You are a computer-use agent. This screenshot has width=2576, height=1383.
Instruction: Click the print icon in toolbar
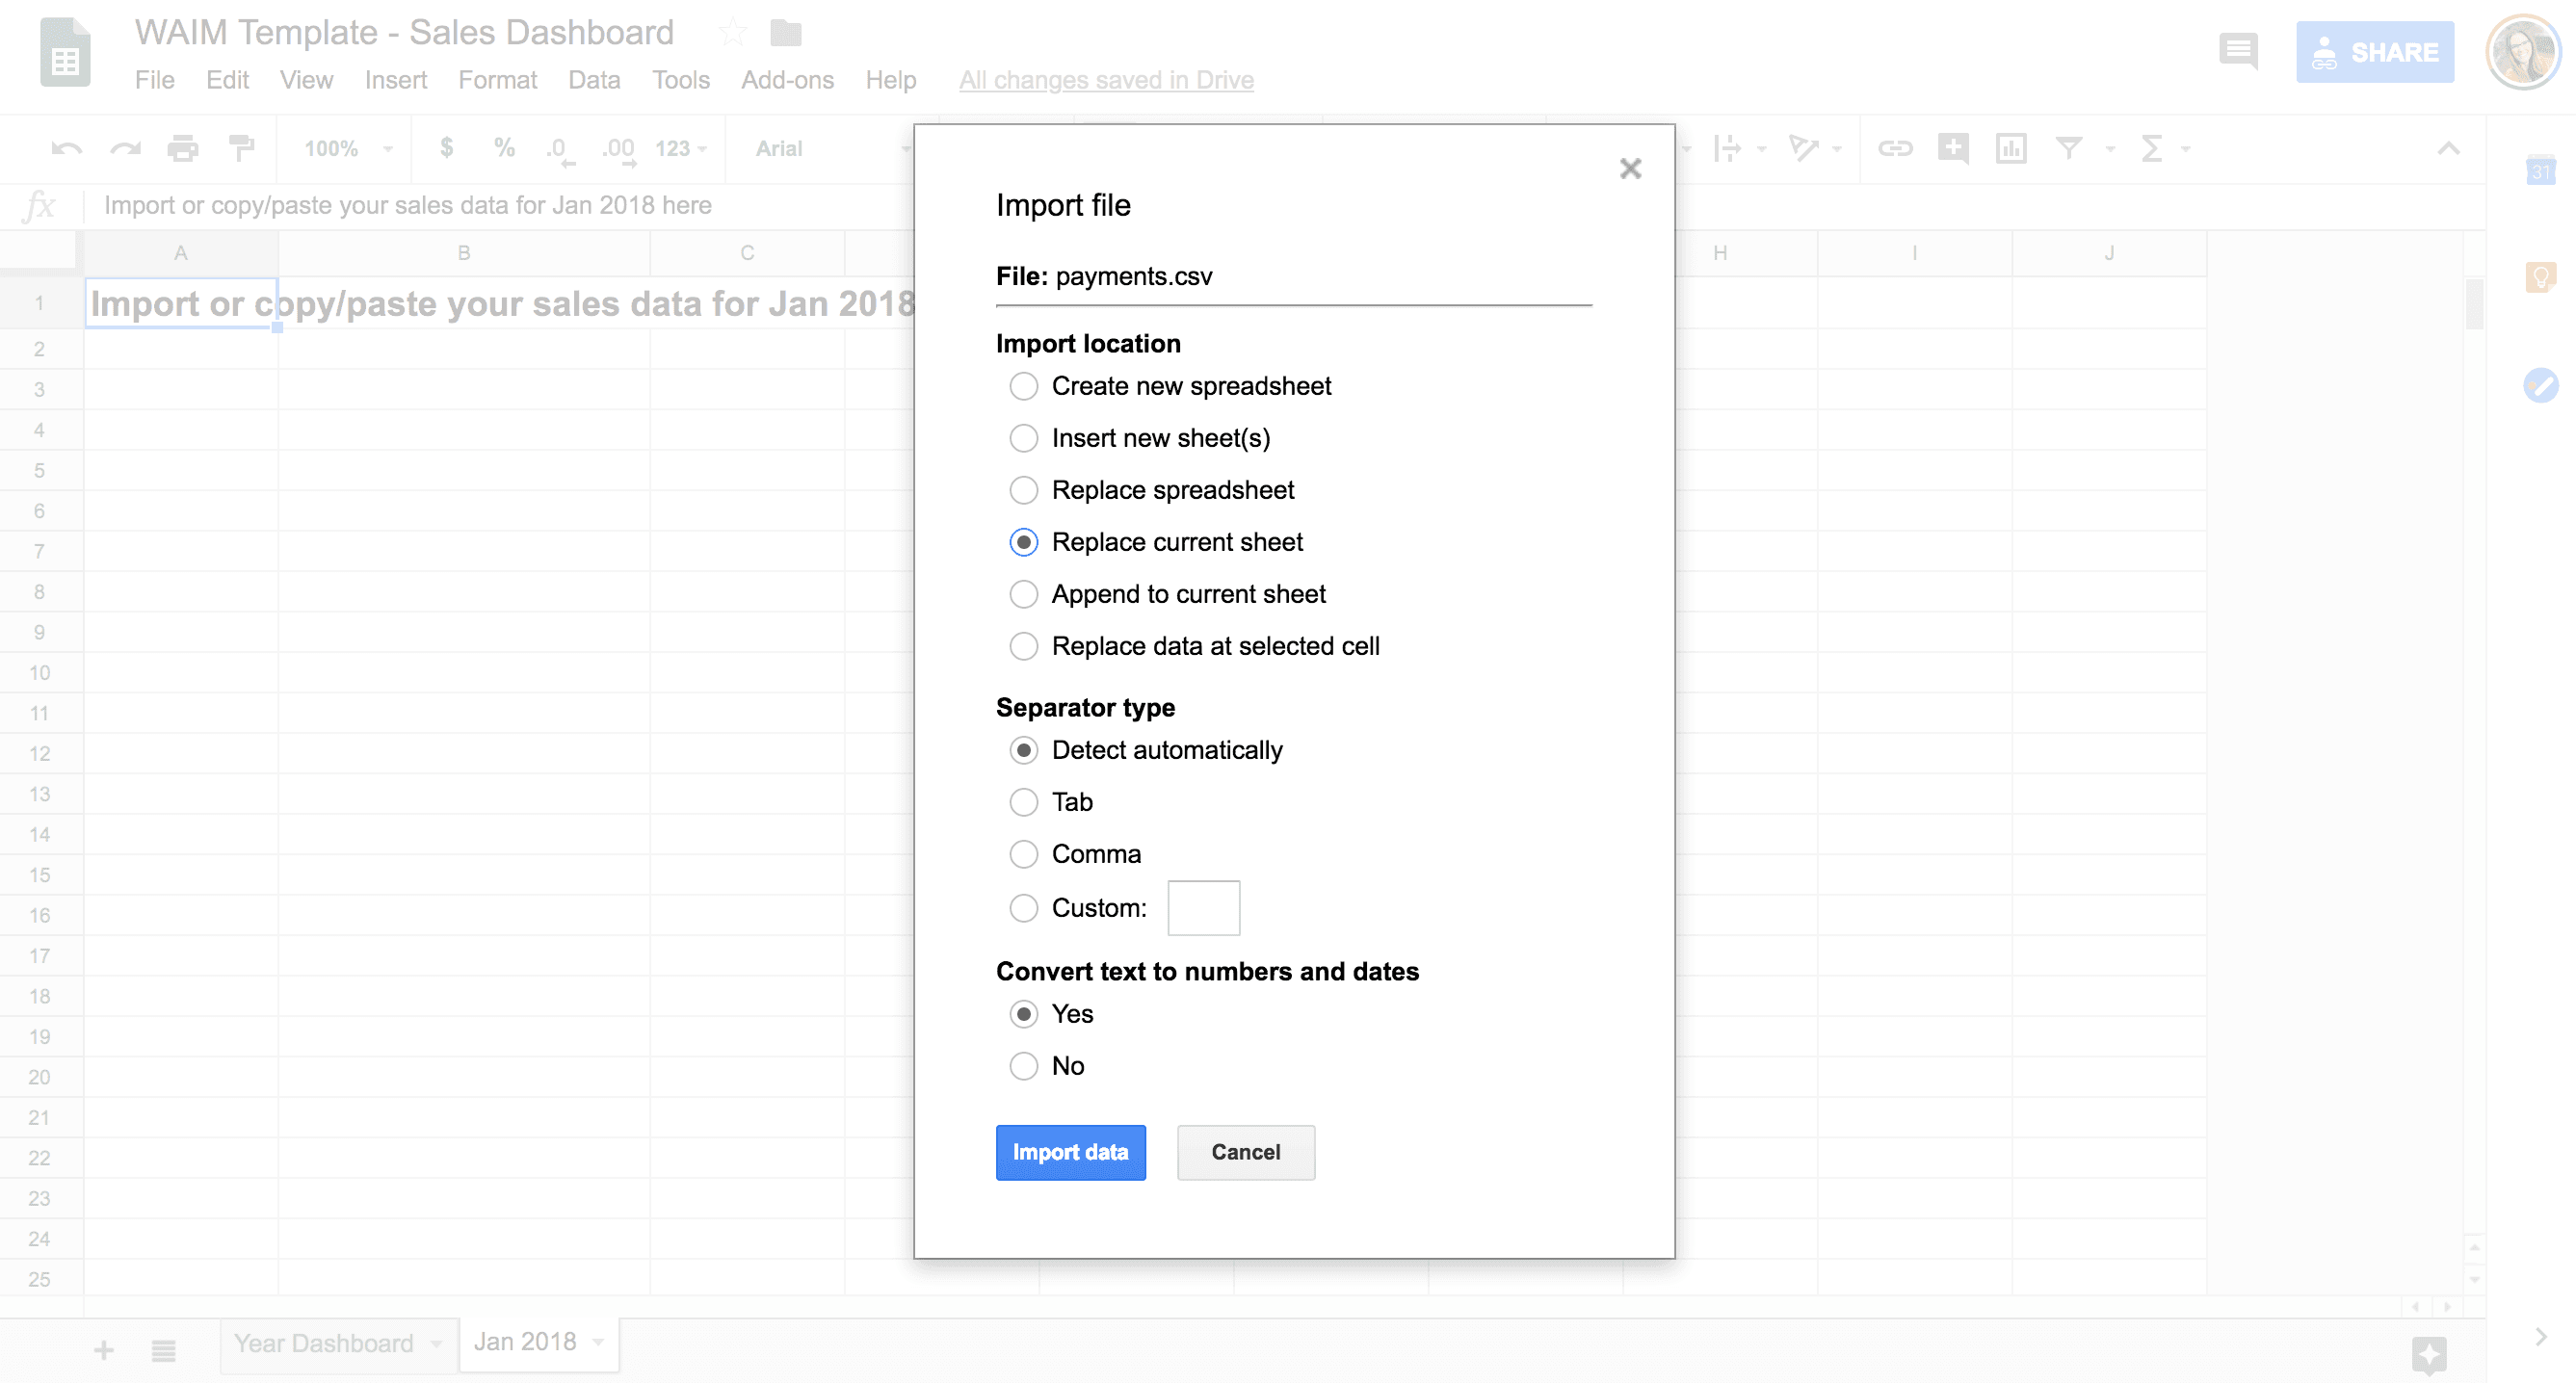[183, 149]
